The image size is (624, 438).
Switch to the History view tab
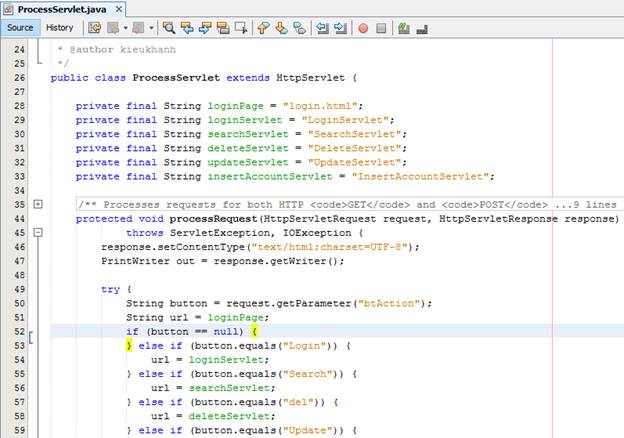pos(60,28)
